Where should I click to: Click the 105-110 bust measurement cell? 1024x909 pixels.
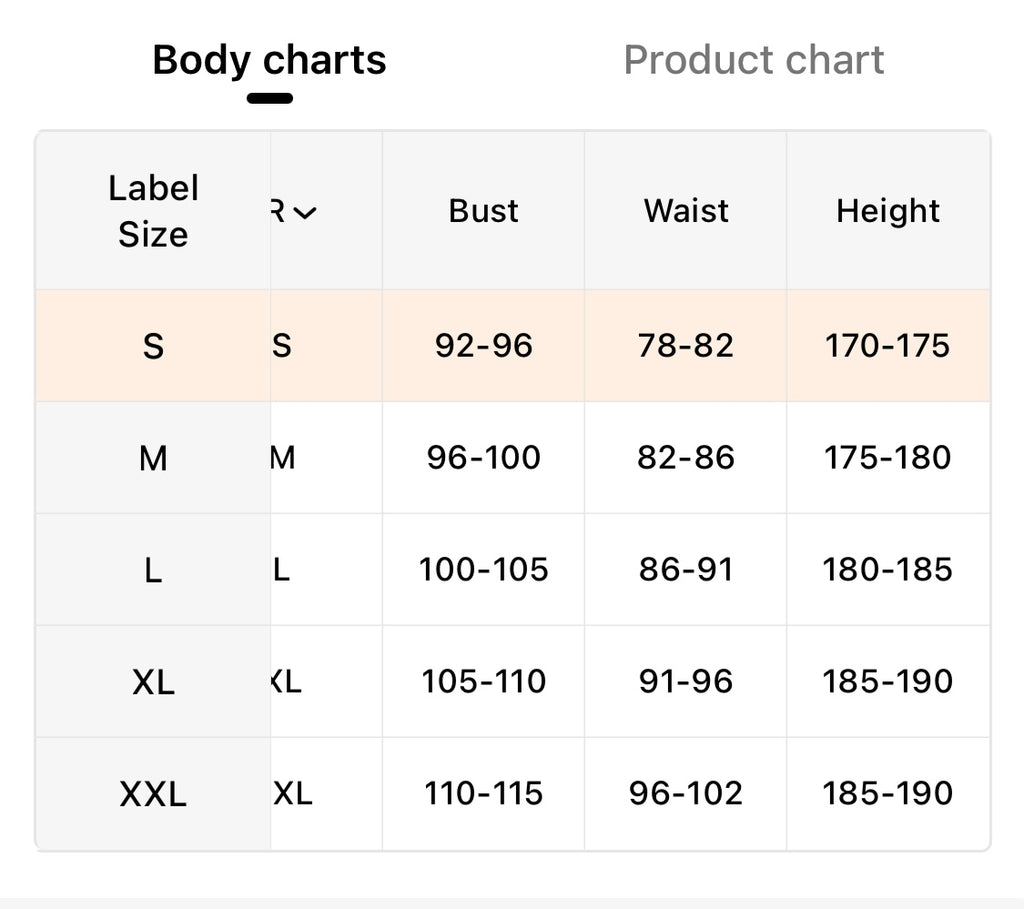[483, 682]
